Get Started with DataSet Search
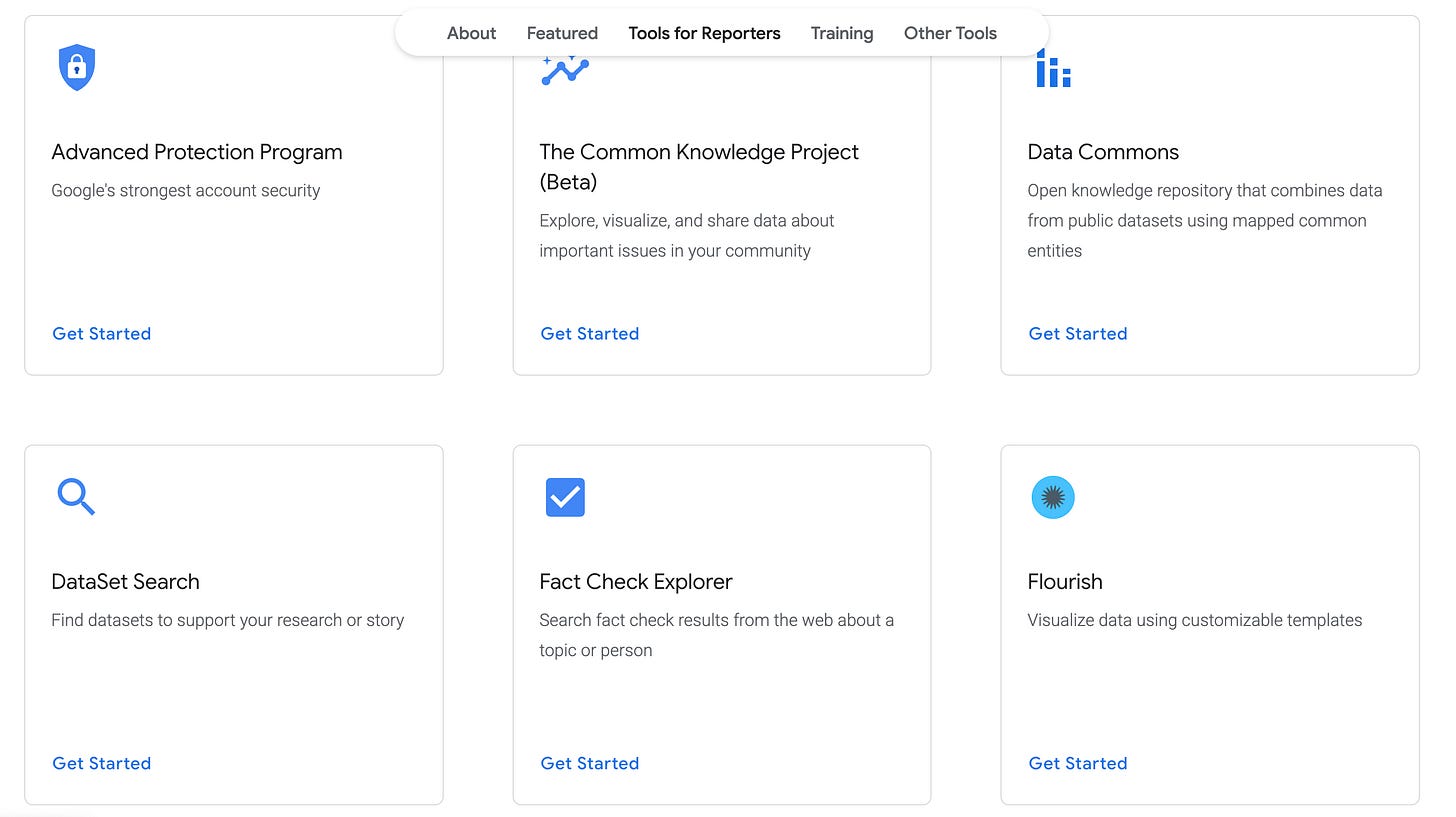The height and width of the screenshot is (817, 1456). (x=102, y=763)
